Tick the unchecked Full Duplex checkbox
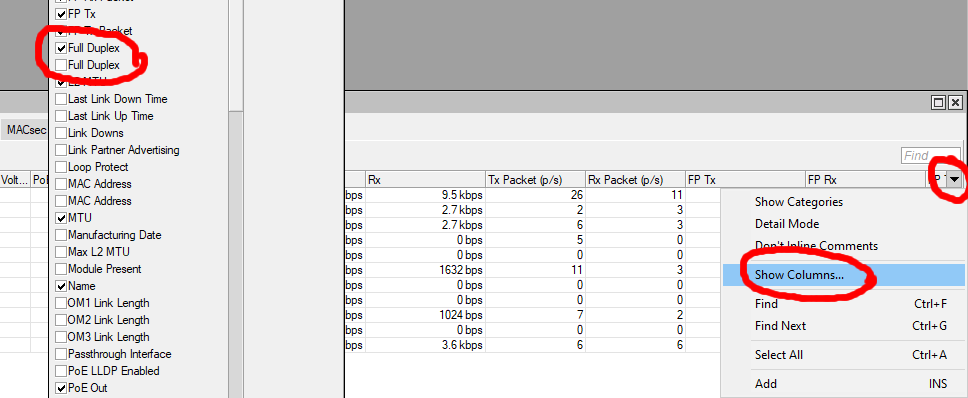Viewport: 968px width, 398px height. tap(60, 65)
